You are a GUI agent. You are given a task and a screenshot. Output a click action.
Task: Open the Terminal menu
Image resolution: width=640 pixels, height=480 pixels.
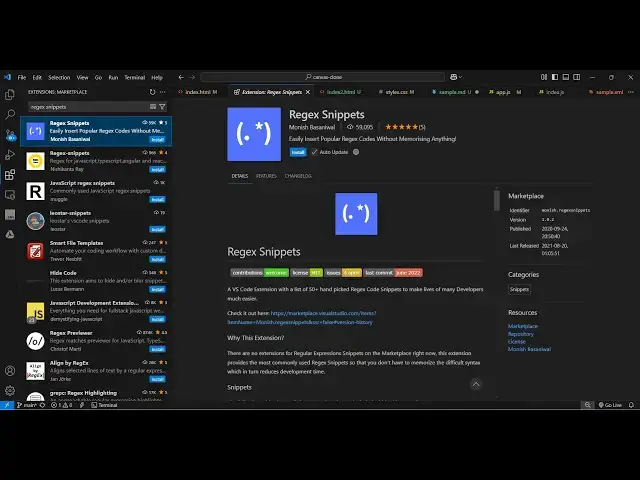135,78
